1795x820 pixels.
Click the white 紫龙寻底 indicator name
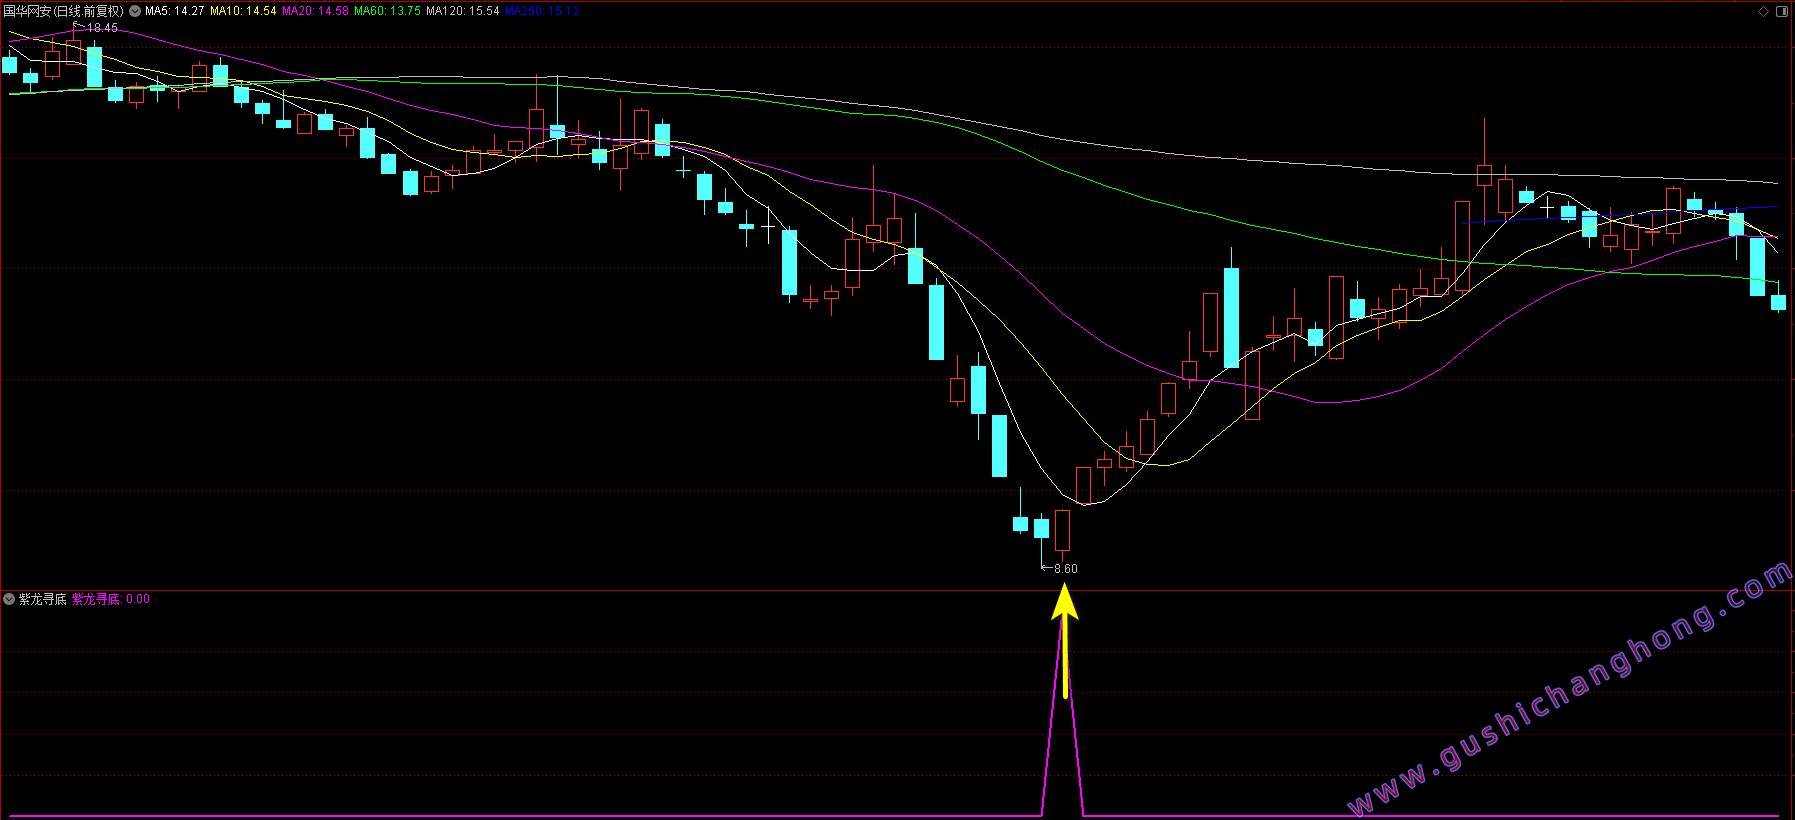pos(43,599)
